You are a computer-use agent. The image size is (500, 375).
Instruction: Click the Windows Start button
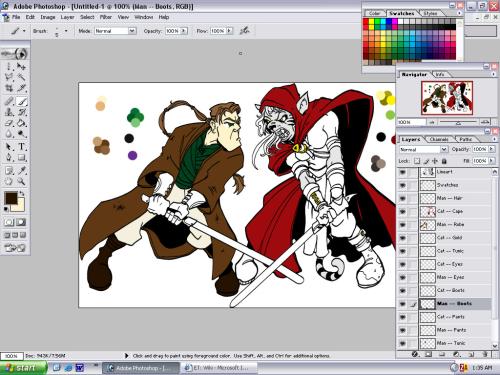[23, 368]
